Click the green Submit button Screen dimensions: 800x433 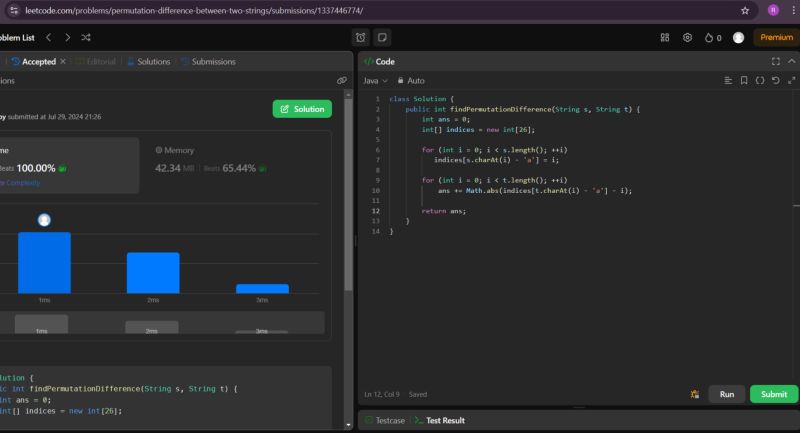[x=773, y=394]
